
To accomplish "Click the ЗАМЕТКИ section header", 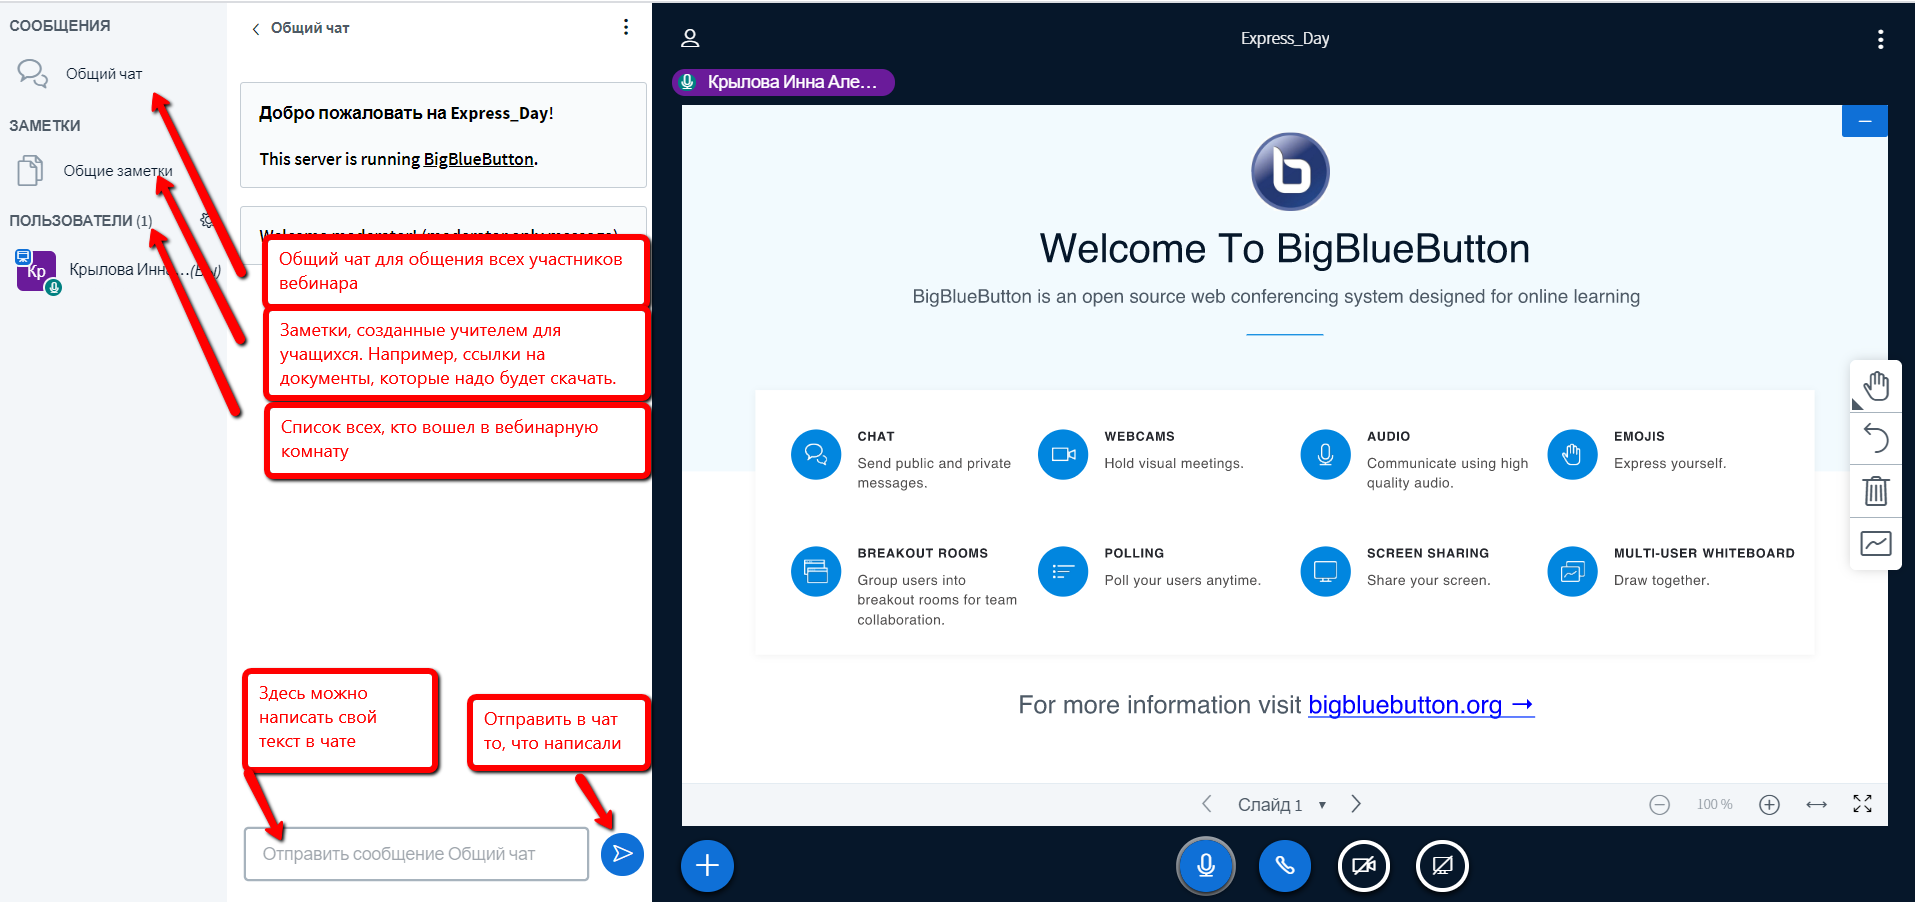I will tap(45, 126).
